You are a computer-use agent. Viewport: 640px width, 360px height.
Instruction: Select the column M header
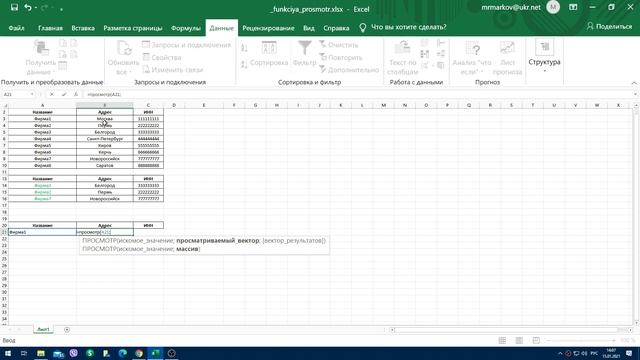tap(383, 105)
